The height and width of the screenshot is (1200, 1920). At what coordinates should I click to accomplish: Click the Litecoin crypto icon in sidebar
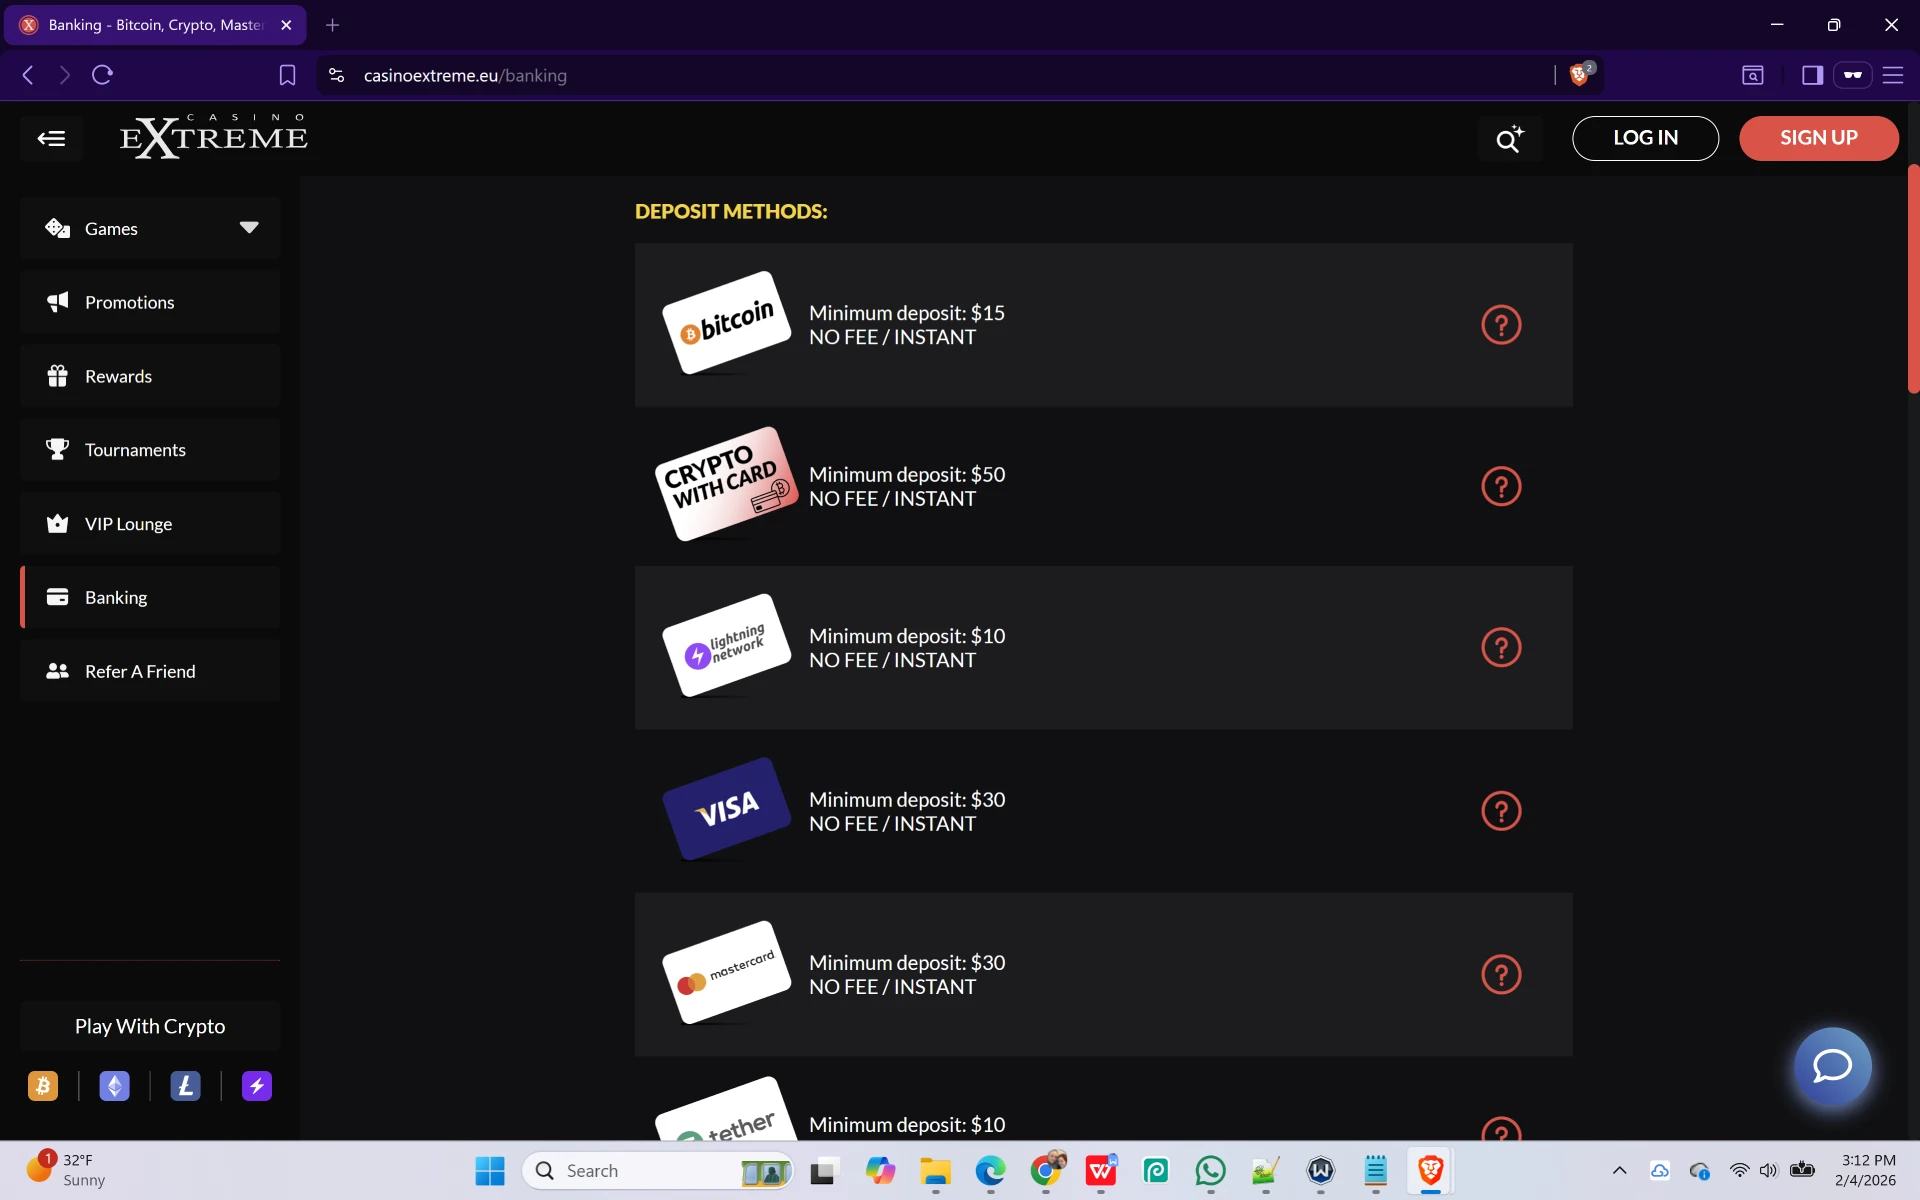click(185, 1086)
